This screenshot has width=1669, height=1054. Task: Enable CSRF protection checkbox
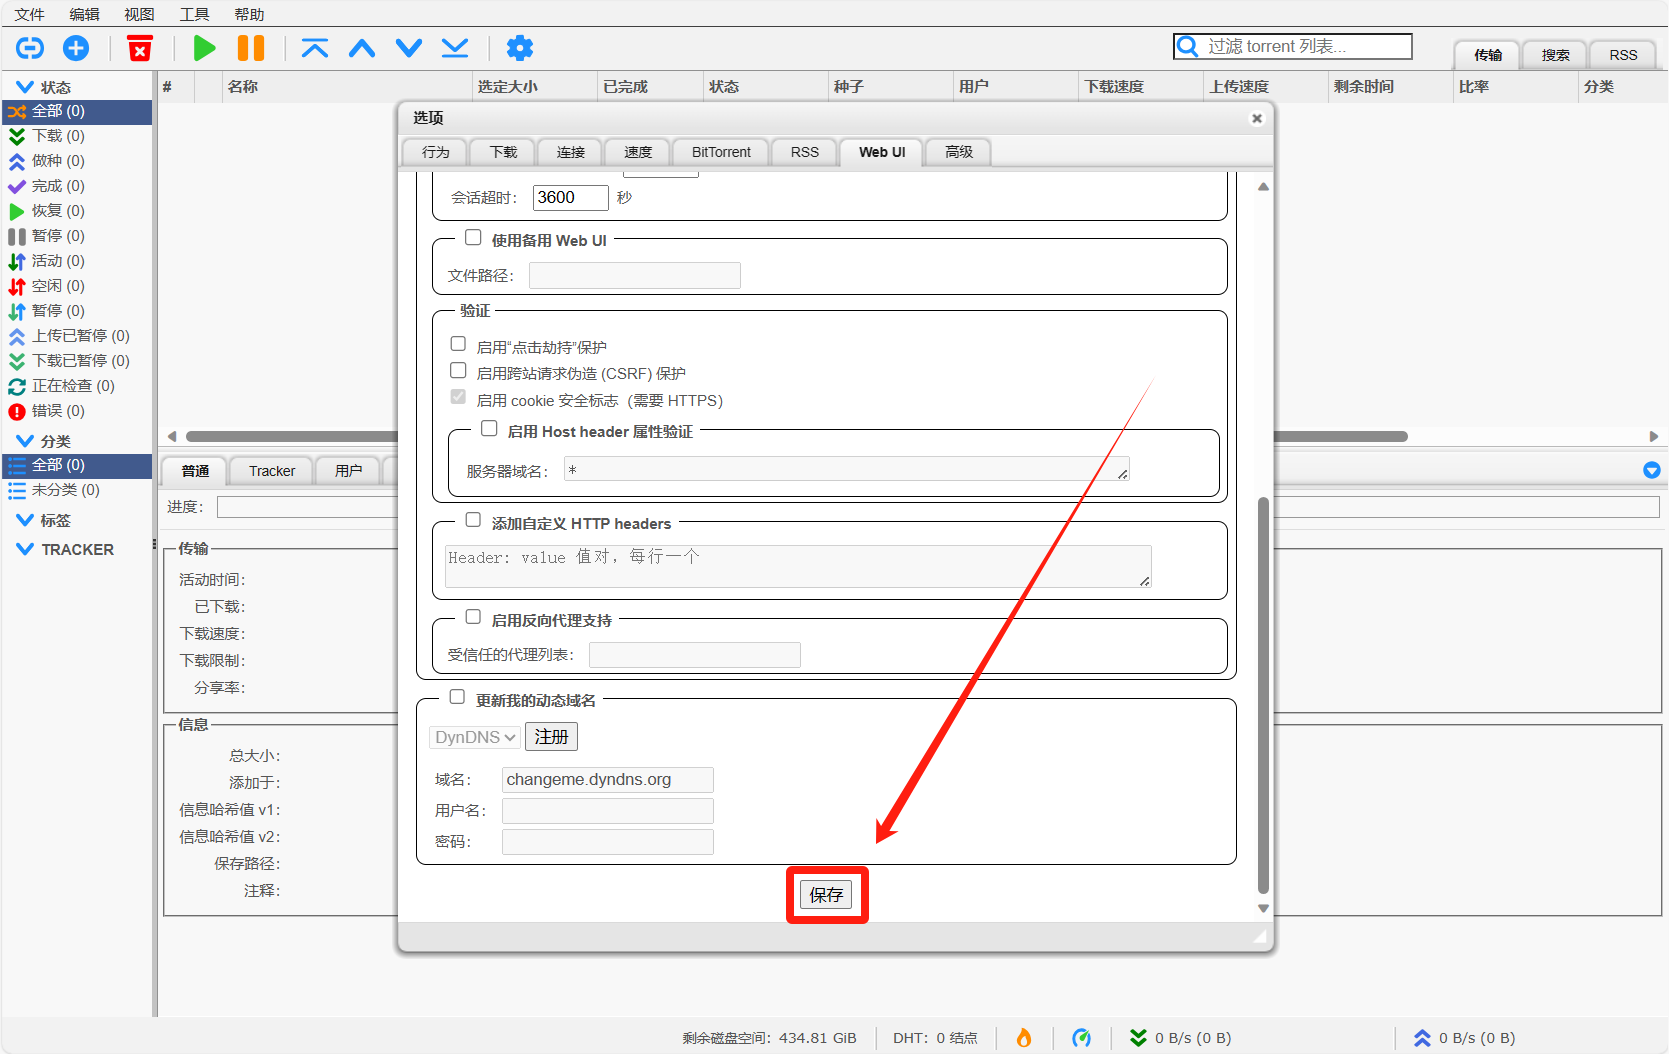coord(458,371)
